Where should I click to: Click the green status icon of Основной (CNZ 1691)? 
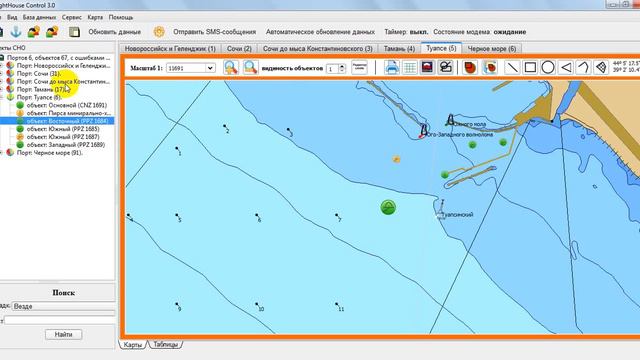(x=20, y=105)
